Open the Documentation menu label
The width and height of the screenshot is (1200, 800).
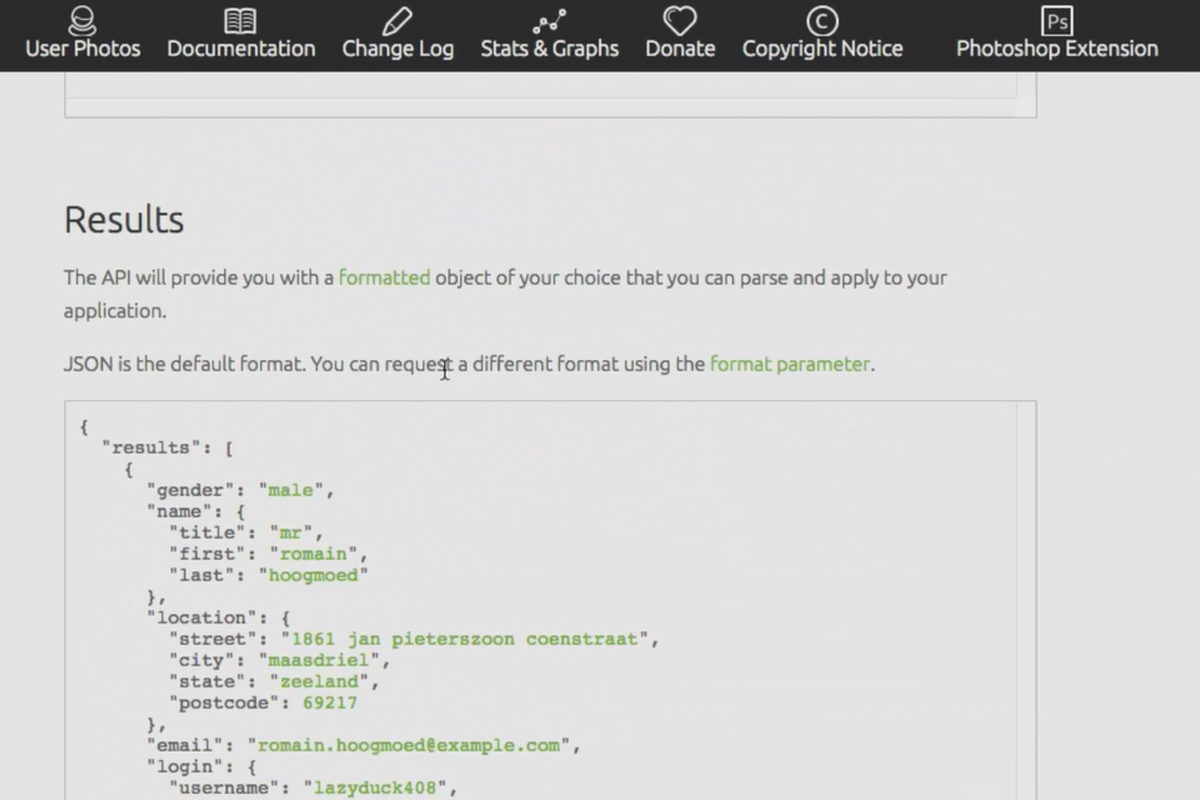(x=241, y=49)
